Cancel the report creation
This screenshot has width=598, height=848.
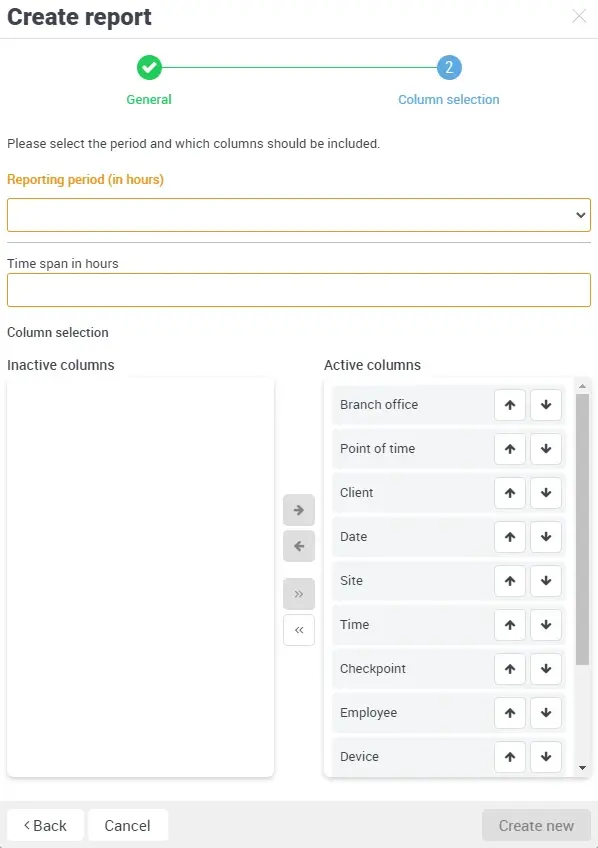coord(127,825)
